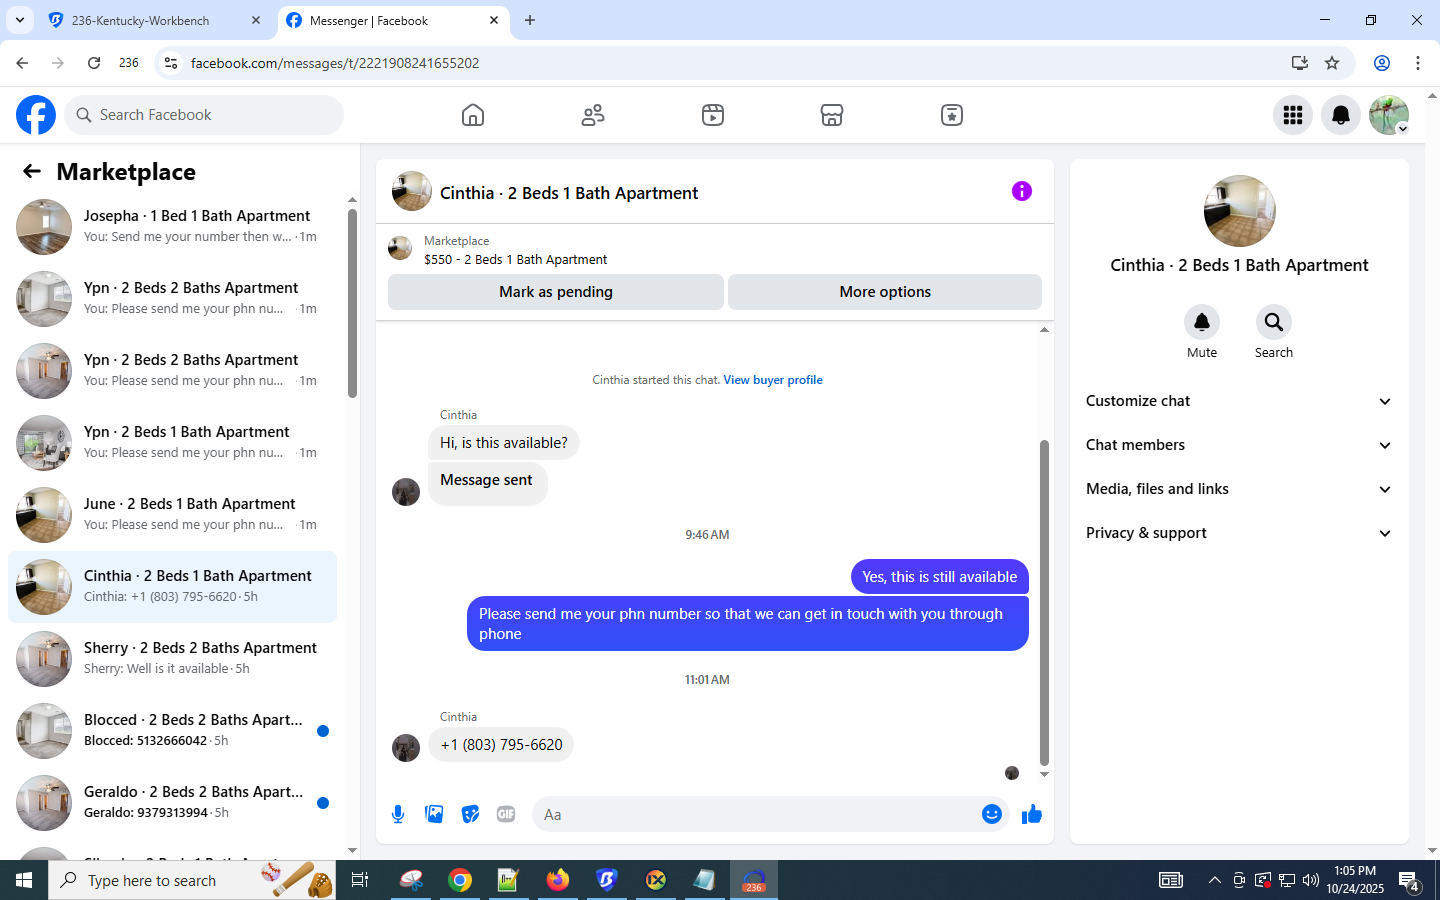Image resolution: width=1440 pixels, height=900 pixels.
Task: Open Google Chrome from the taskbar
Action: pos(460,880)
